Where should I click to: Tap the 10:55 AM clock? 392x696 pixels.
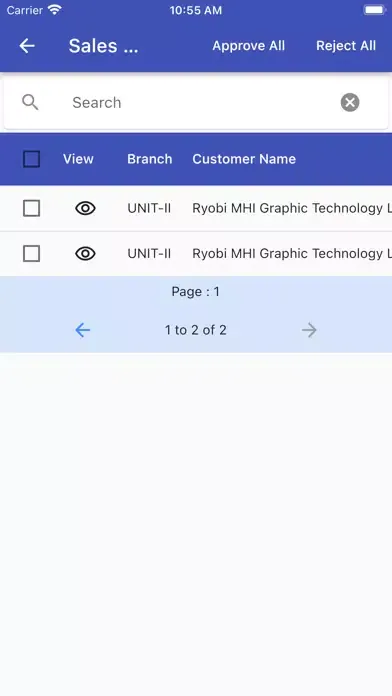click(196, 10)
